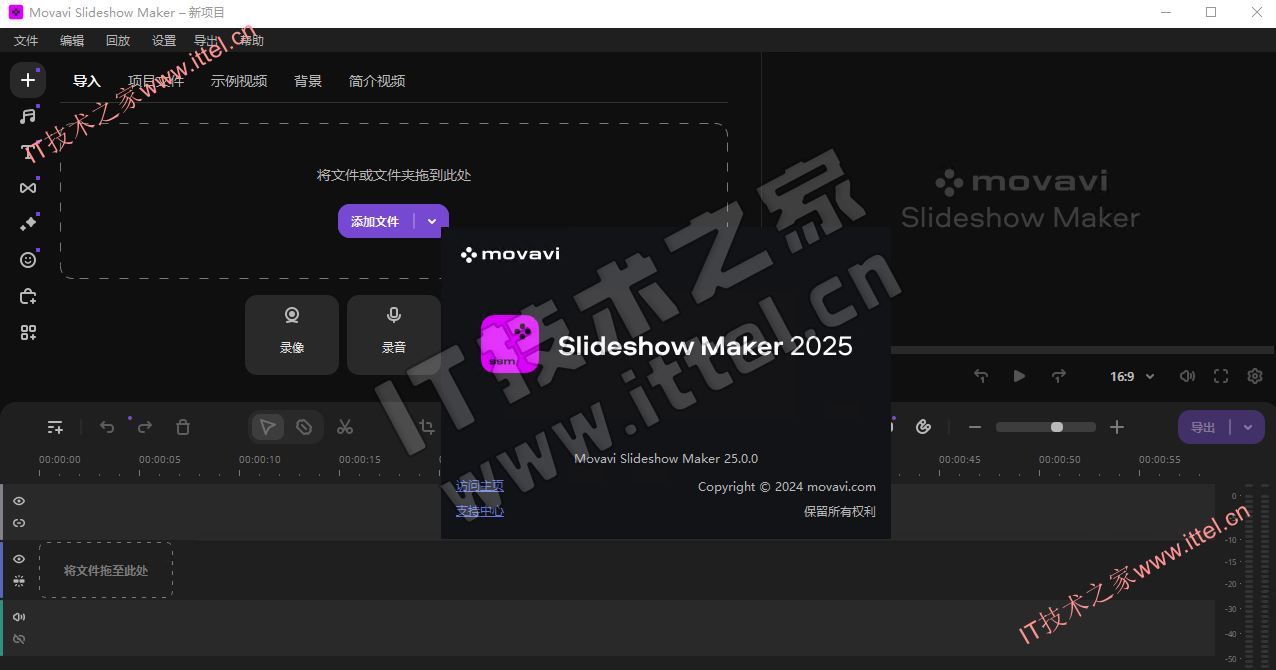Open the Import (+) section in sidebar
Image resolution: width=1276 pixels, height=670 pixels.
[28, 80]
